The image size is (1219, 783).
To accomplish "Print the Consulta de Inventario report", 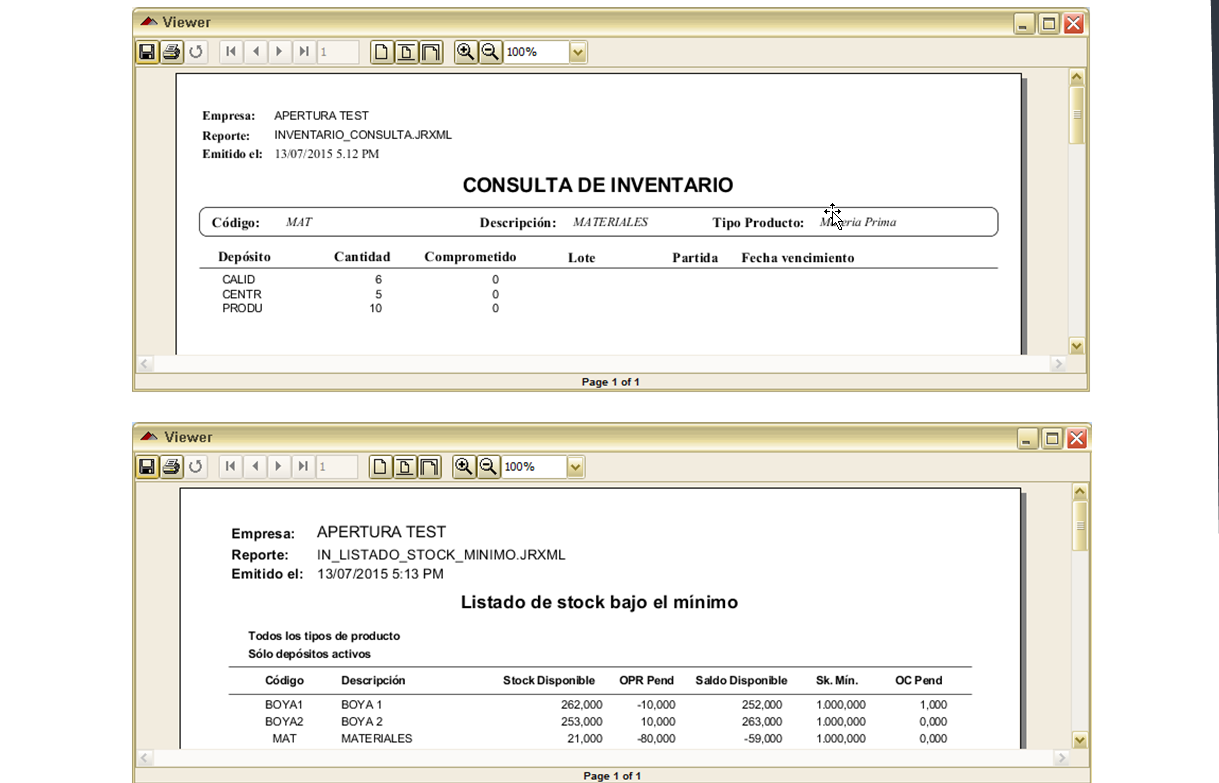I will 171,52.
